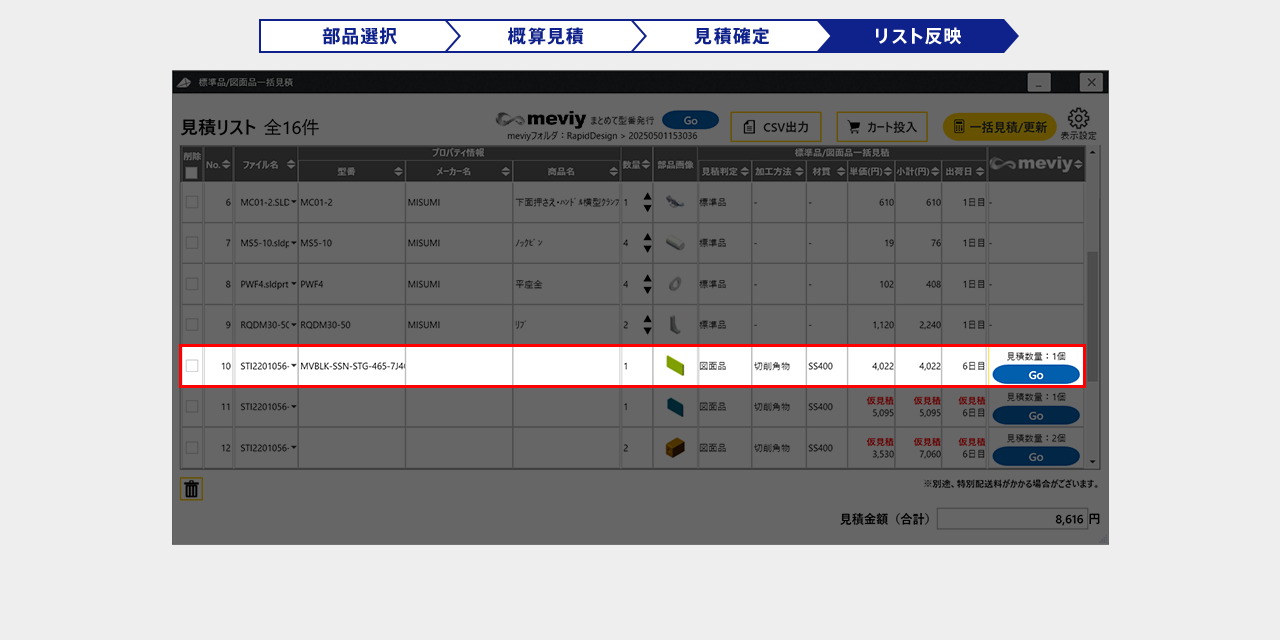Click Go button in highlighted row 10
This screenshot has width=1280, height=640.
(x=1035, y=375)
